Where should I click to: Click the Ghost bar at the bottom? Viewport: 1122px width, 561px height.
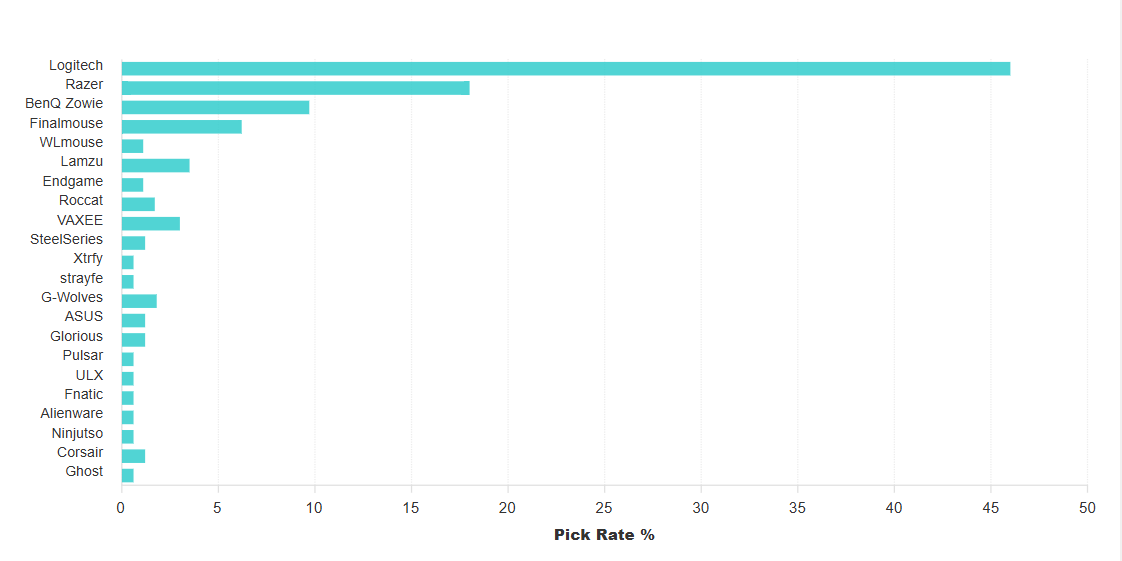[x=127, y=475]
